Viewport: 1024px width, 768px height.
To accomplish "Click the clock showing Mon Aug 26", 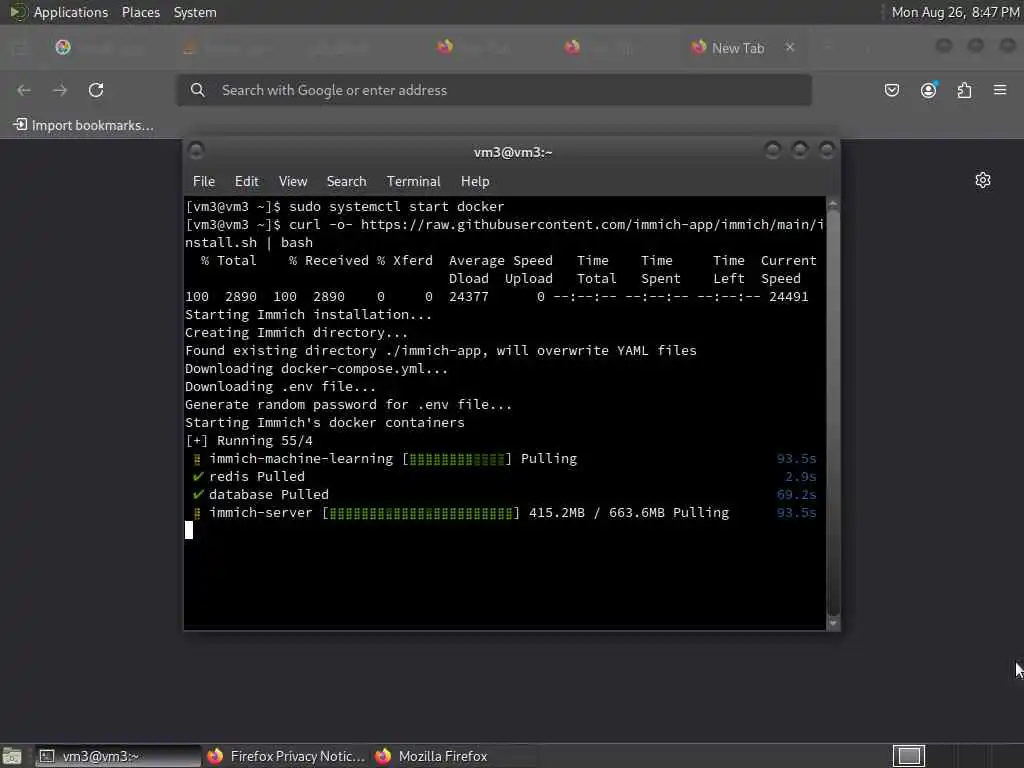I will (955, 12).
